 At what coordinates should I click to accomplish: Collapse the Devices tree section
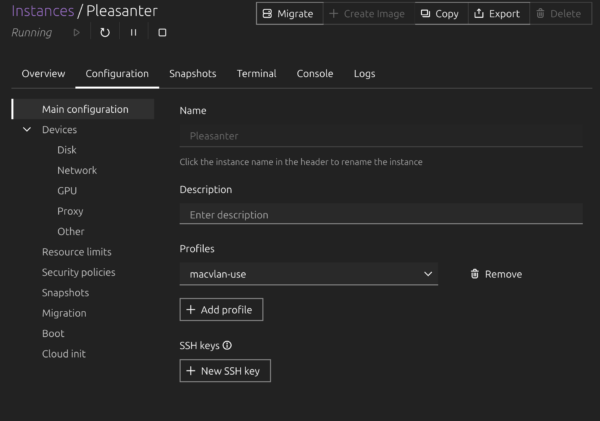tap(27, 129)
